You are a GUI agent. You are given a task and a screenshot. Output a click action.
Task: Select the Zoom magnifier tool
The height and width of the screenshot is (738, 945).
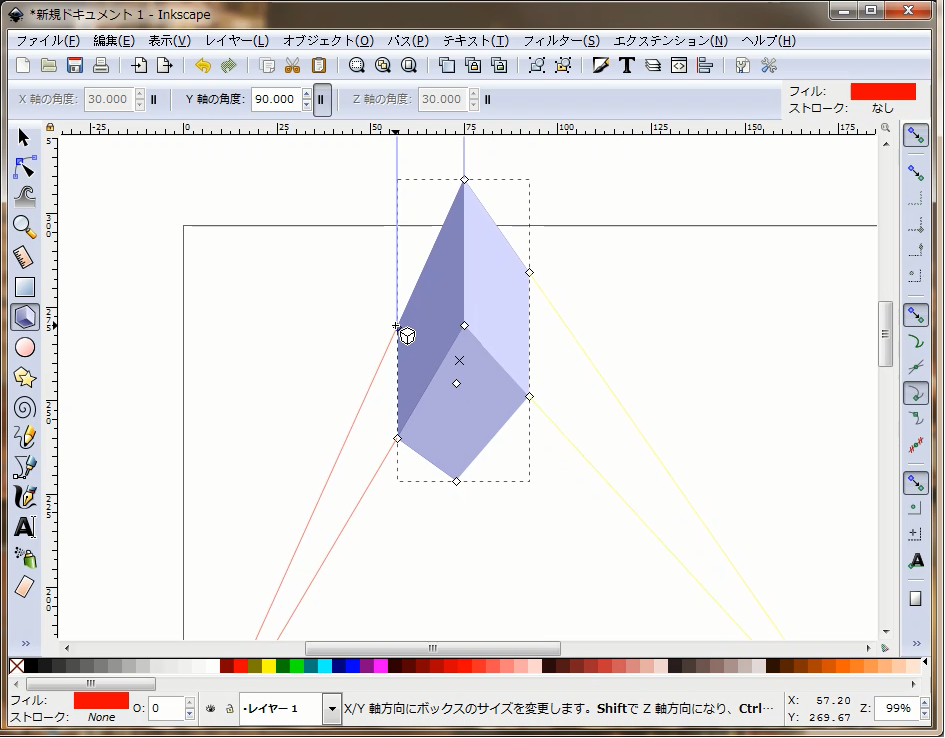pos(25,227)
